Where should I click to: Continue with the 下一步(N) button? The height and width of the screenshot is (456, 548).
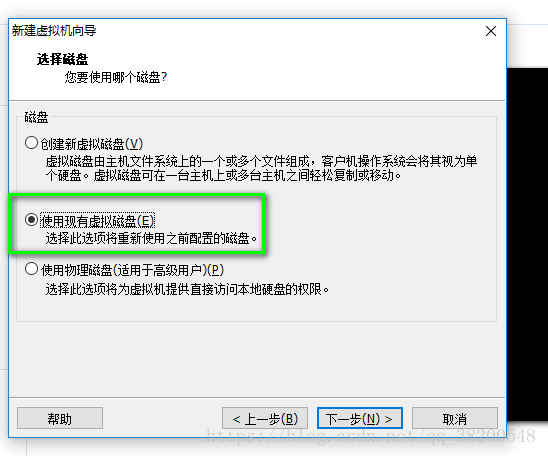(x=360, y=418)
